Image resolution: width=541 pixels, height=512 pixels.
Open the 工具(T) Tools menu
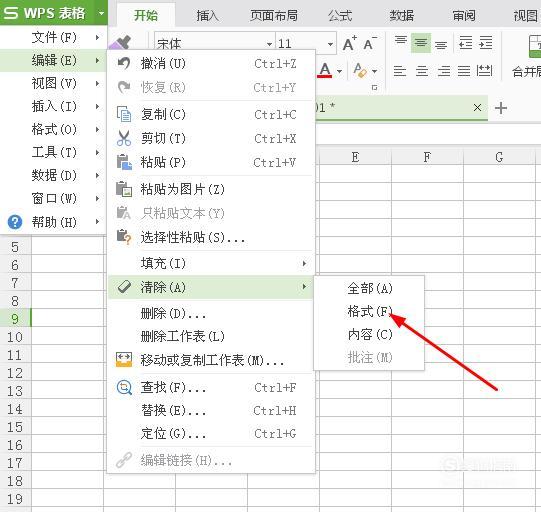tap(53, 152)
